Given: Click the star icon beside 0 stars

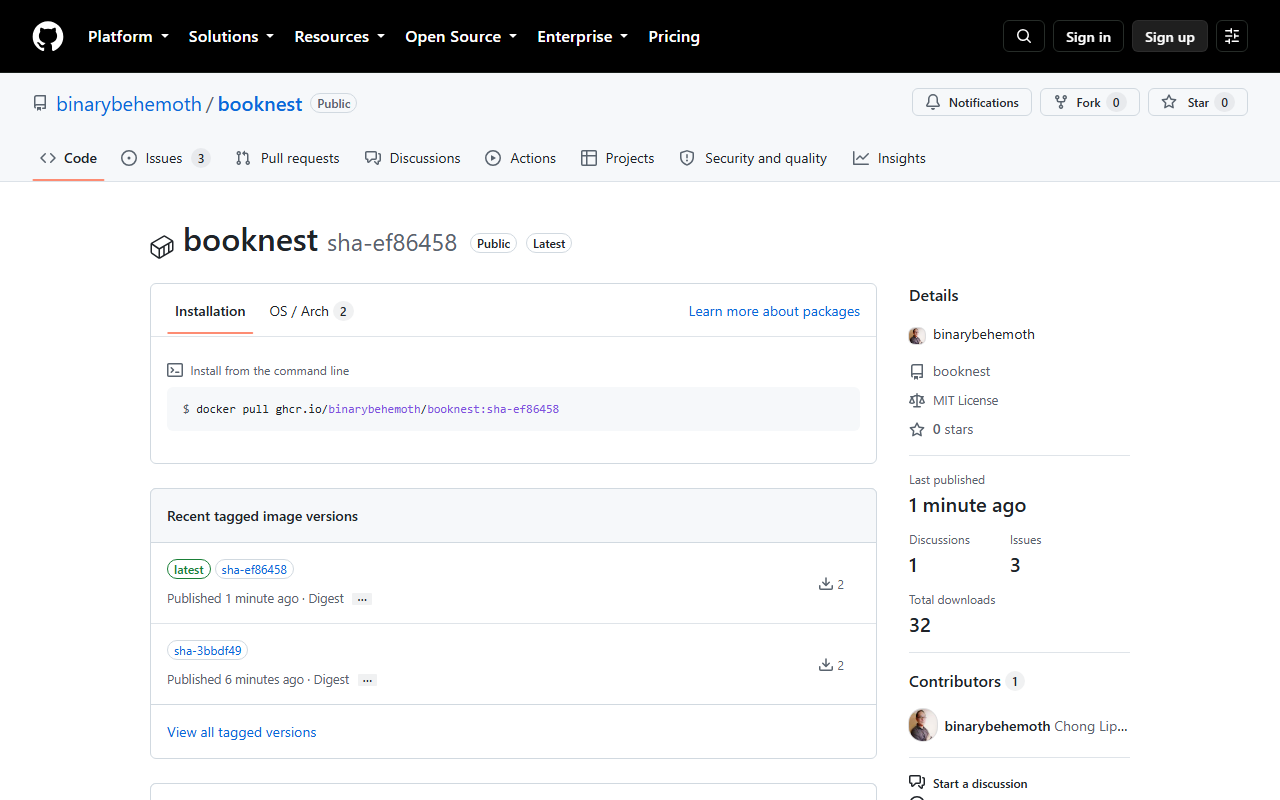Looking at the screenshot, I should coord(917,429).
